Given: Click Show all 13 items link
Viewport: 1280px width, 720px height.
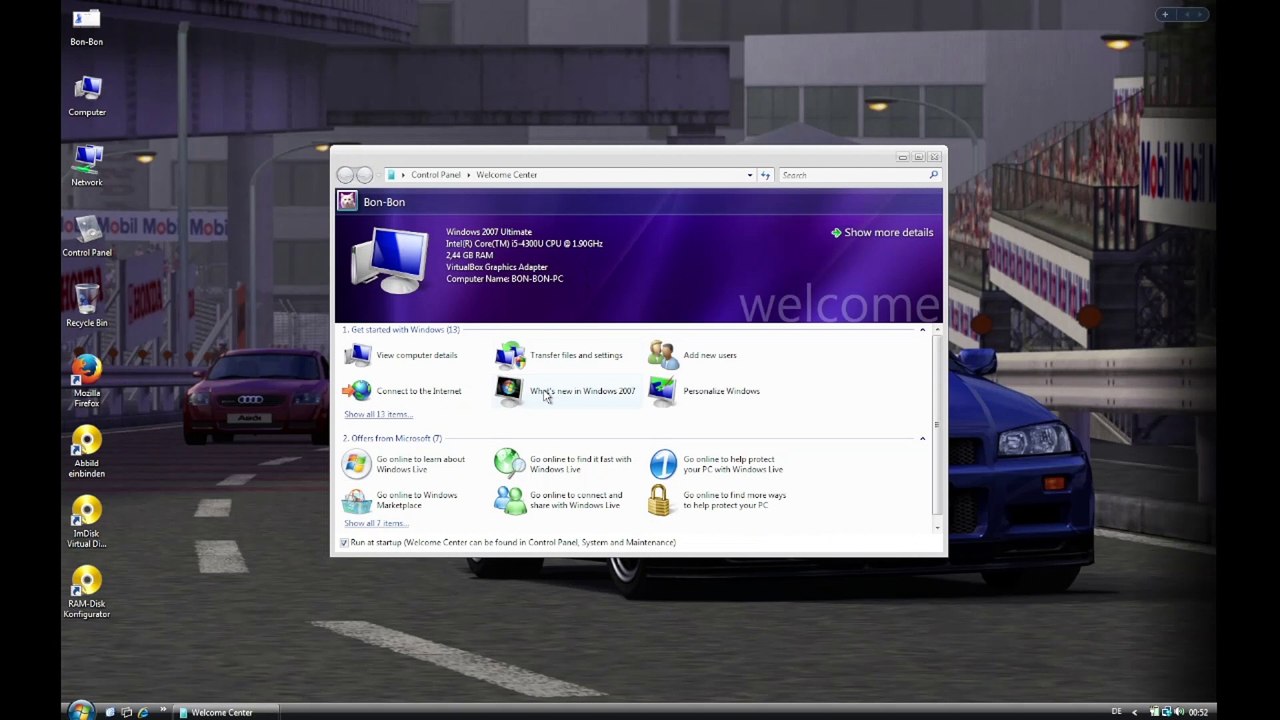Looking at the screenshot, I should [x=376, y=414].
